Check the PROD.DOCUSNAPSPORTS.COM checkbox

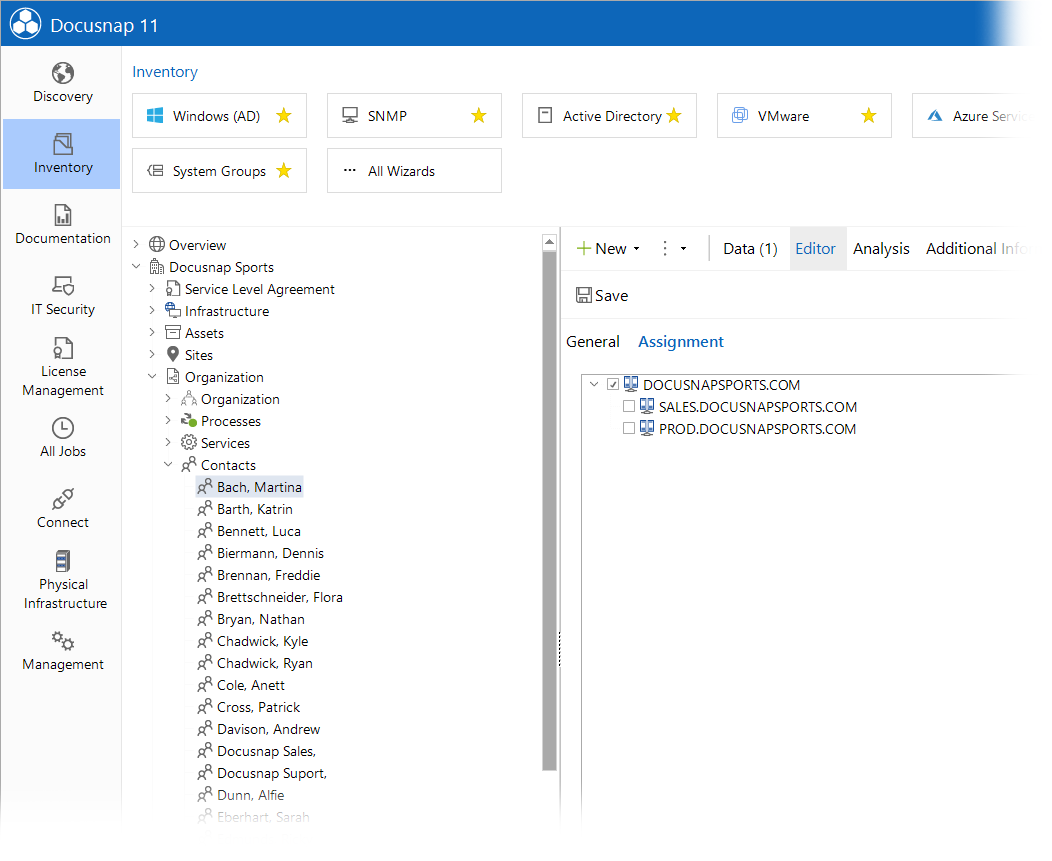(629, 427)
